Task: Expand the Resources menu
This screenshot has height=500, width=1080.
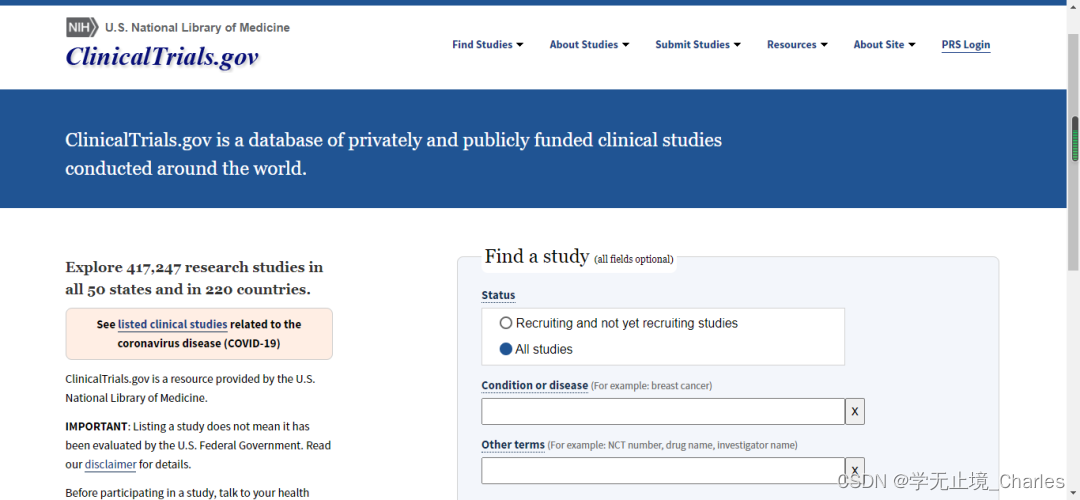Action: [x=797, y=44]
